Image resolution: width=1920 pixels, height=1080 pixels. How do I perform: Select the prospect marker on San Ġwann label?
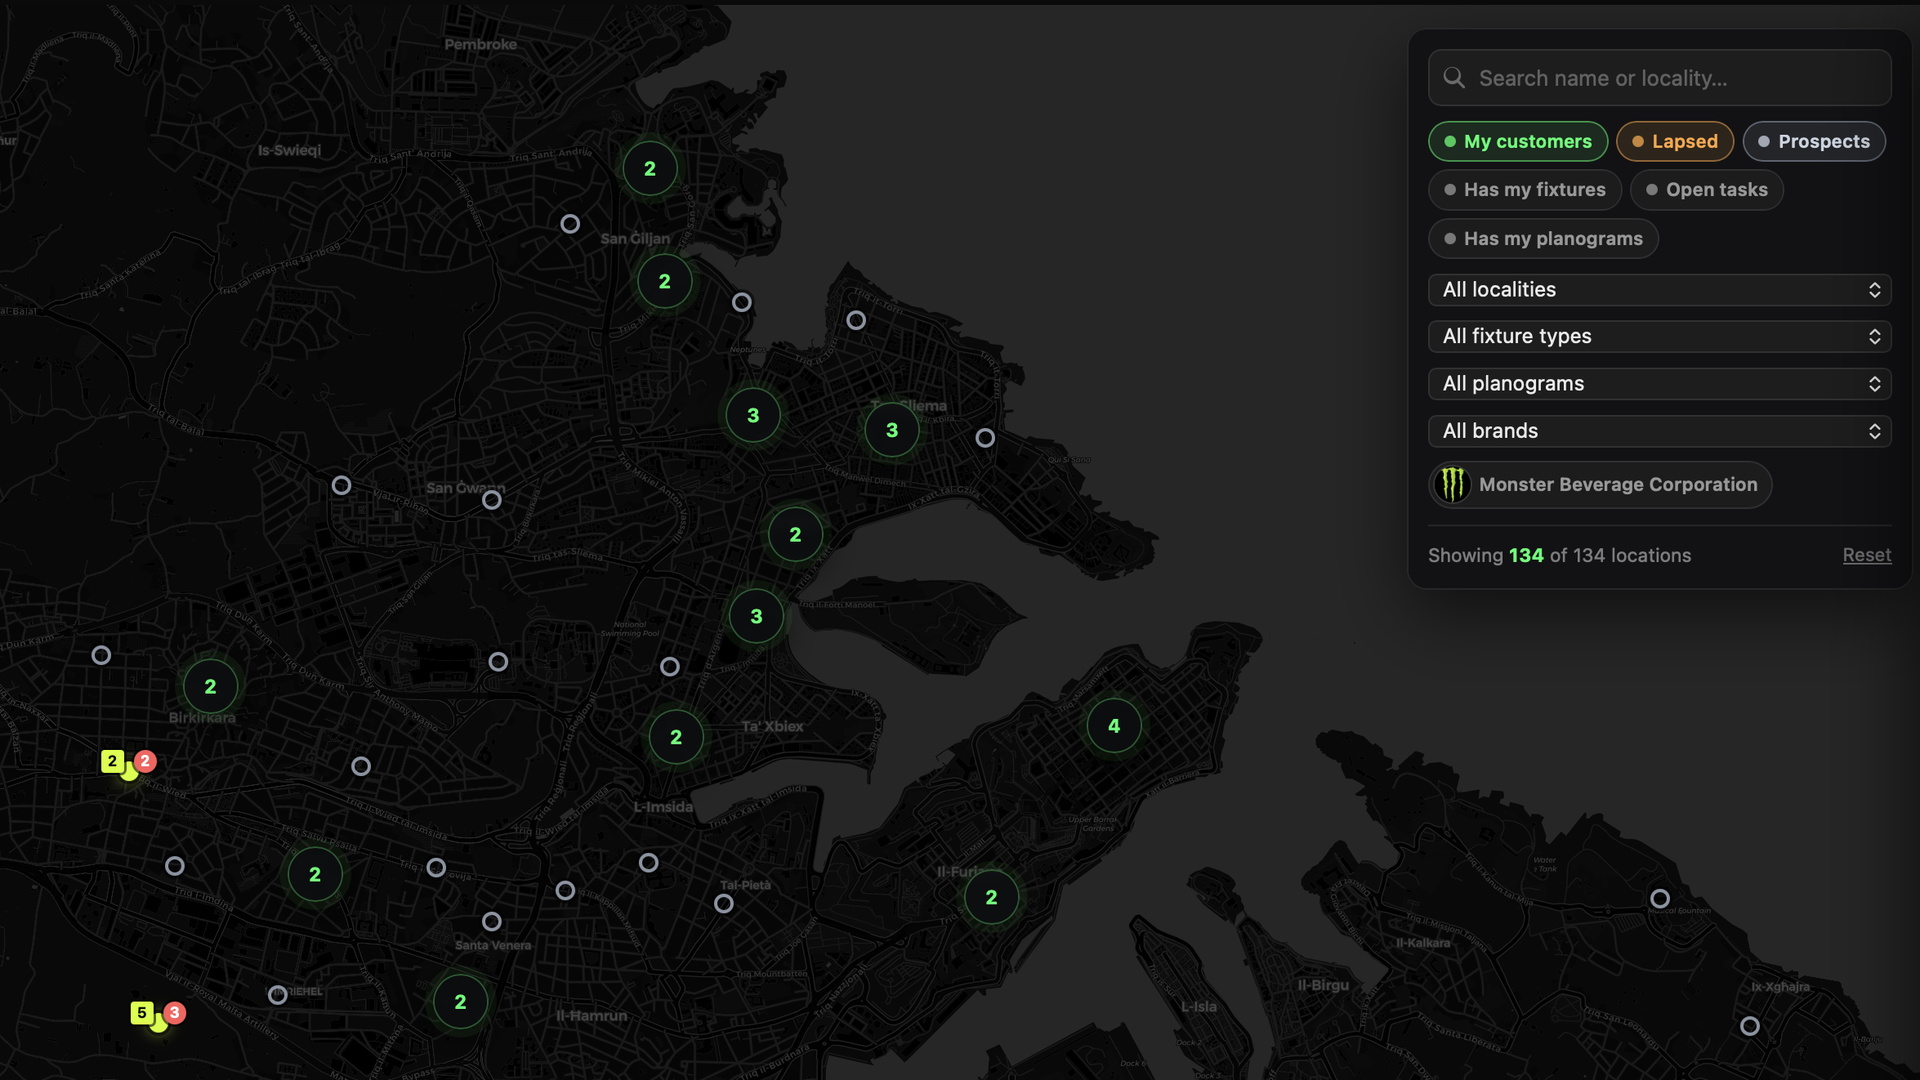492,500
